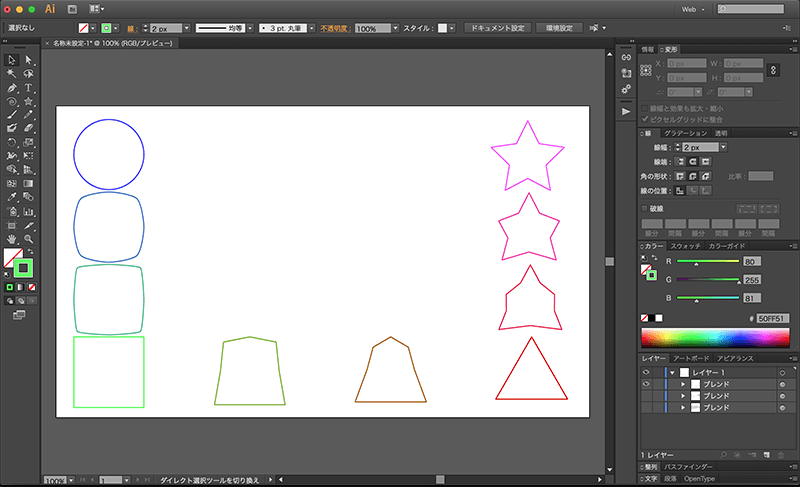
Task: Select the Eraser tool
Action: pyautogui.click(x=29, y=128)
